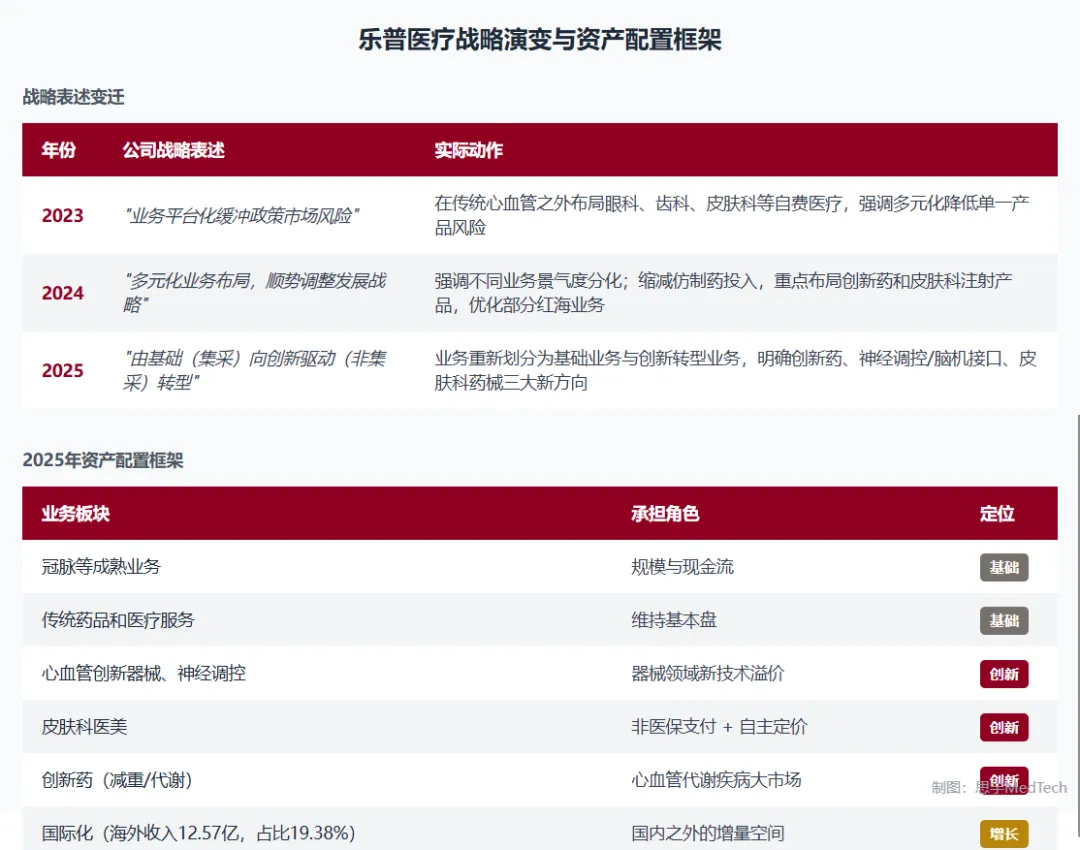Select the 国际化（海外收入12.57亿） row label
The width and height of the screenshot is (1080, 850).
point(198,833)
